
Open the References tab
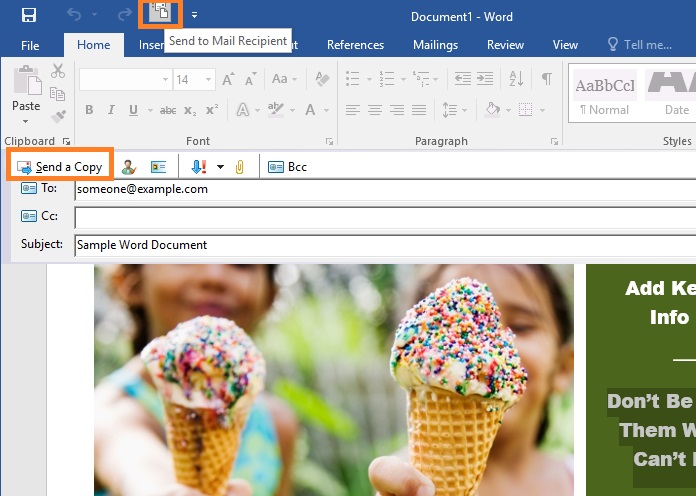click(x=355, y=45)
